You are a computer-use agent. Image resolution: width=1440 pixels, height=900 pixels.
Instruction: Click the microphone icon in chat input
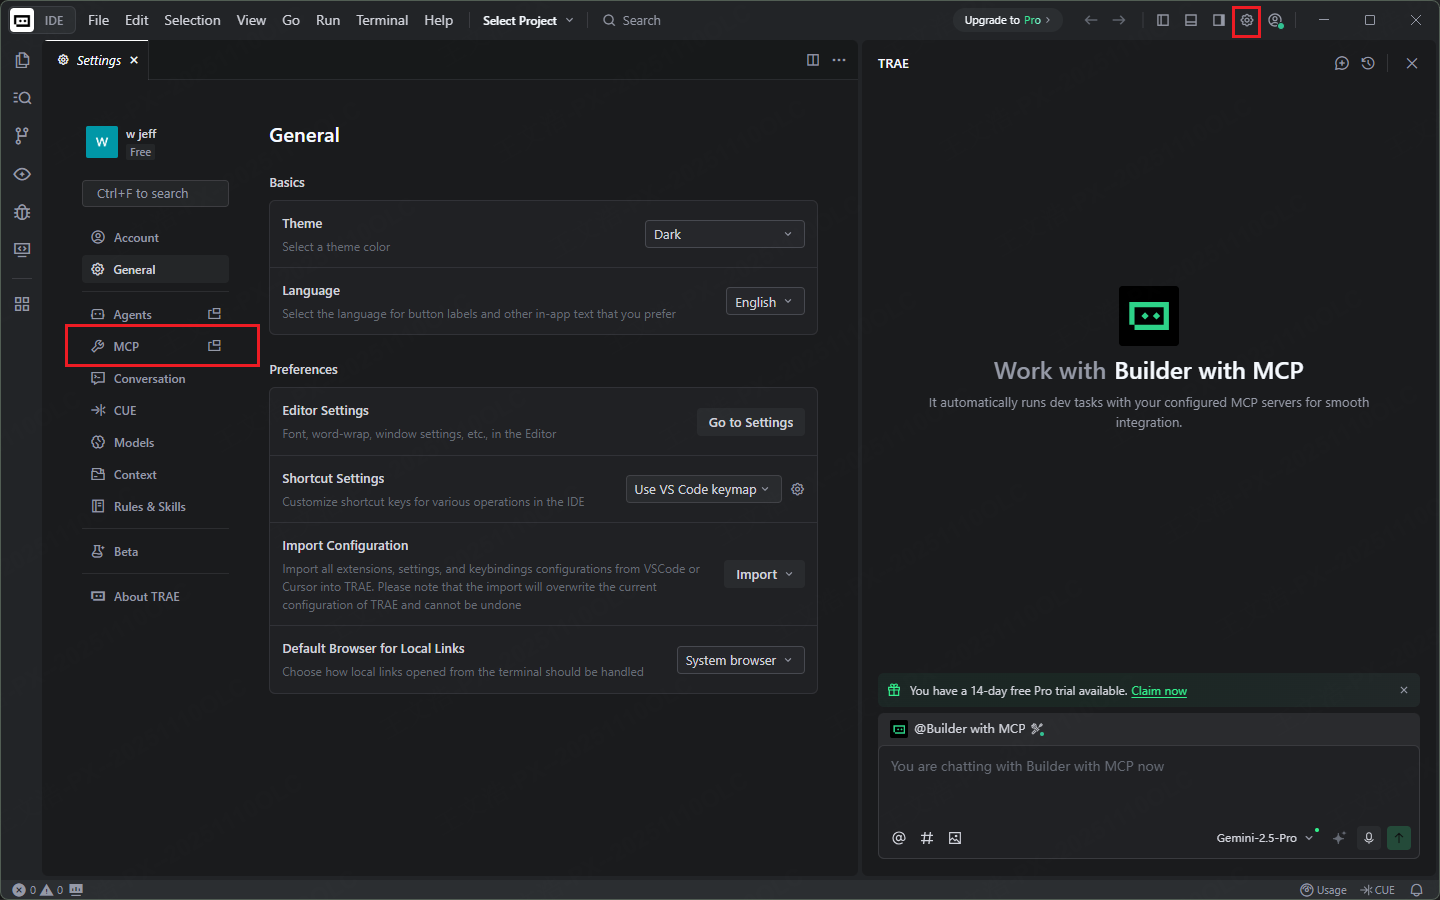tap(1368, 838)
